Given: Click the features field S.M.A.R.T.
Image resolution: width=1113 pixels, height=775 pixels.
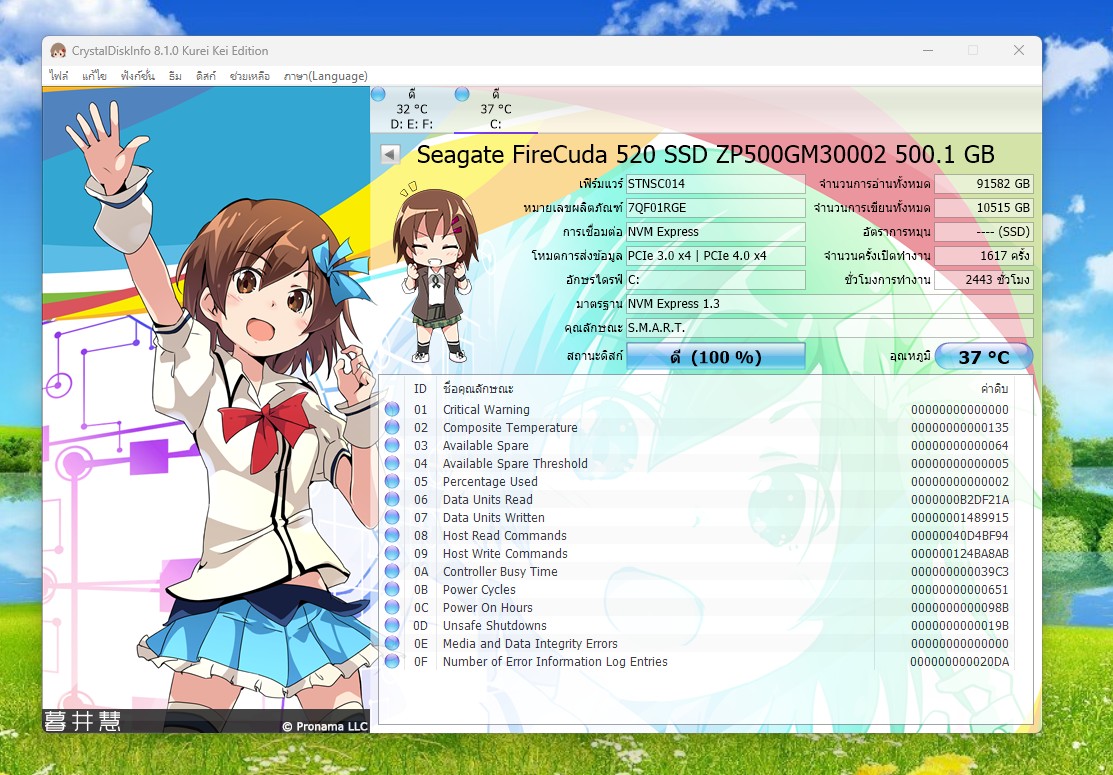Looking at the screenshot, I should point(829,328).
